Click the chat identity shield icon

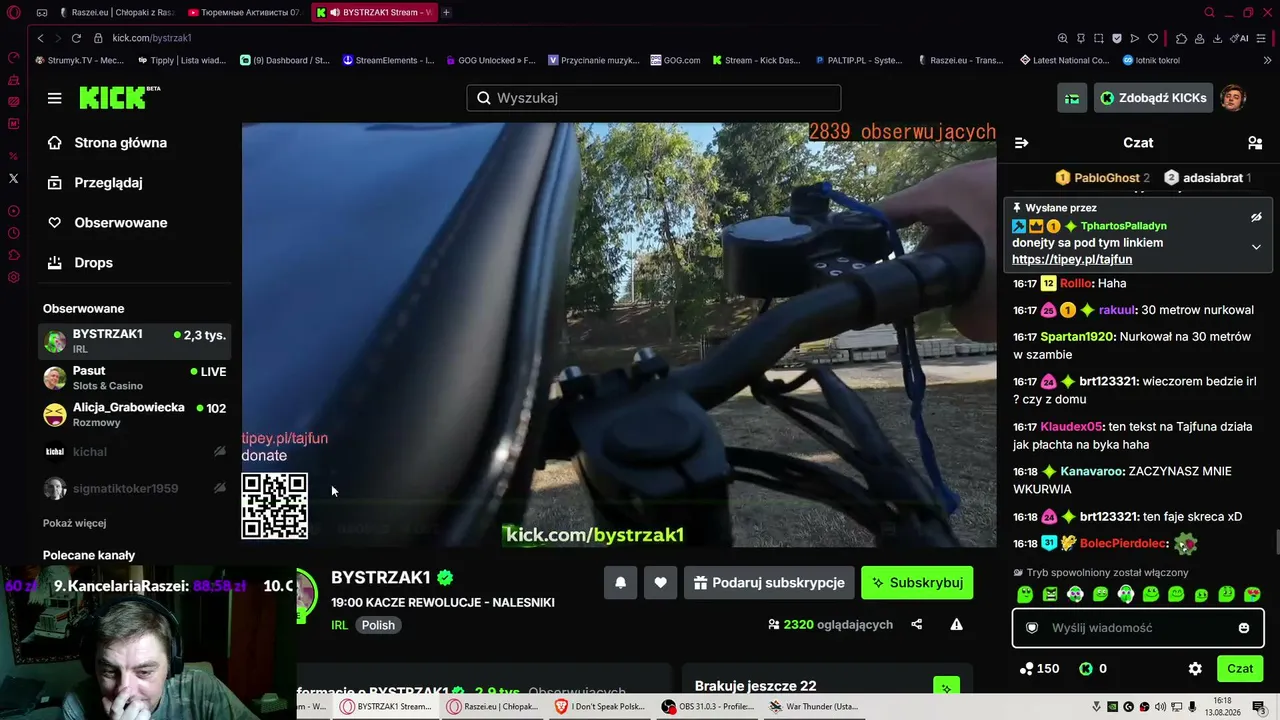pyautogui.click(x=1032, y=628)
